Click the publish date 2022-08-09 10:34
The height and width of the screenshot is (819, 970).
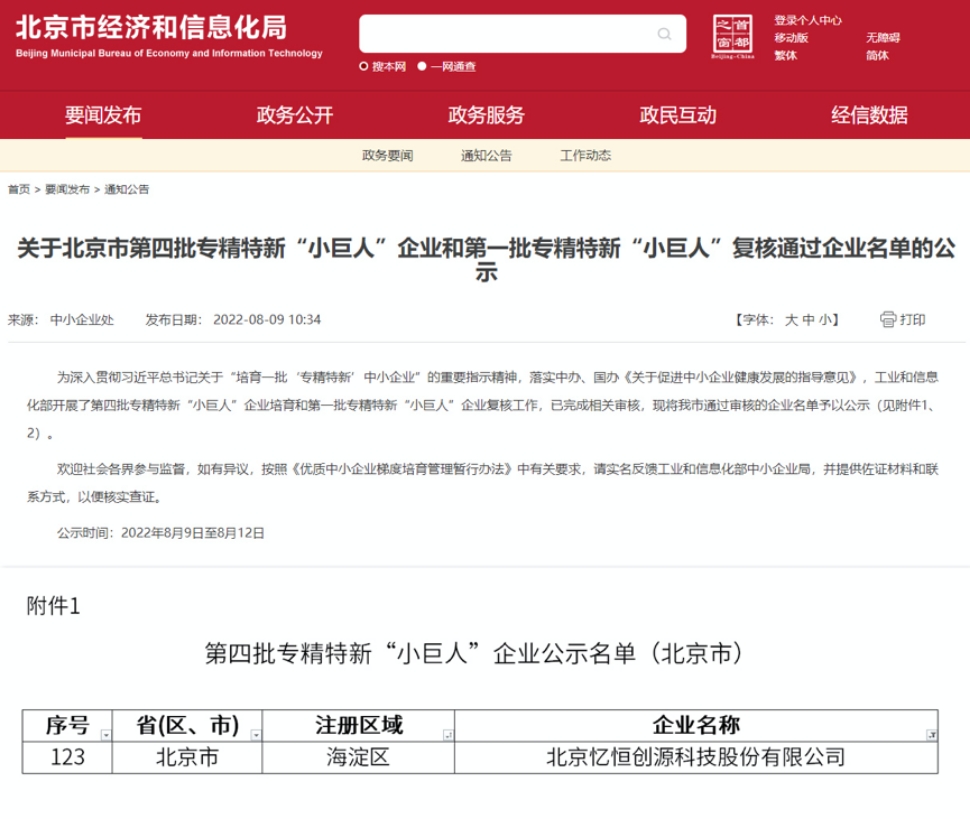coord(267,320)
